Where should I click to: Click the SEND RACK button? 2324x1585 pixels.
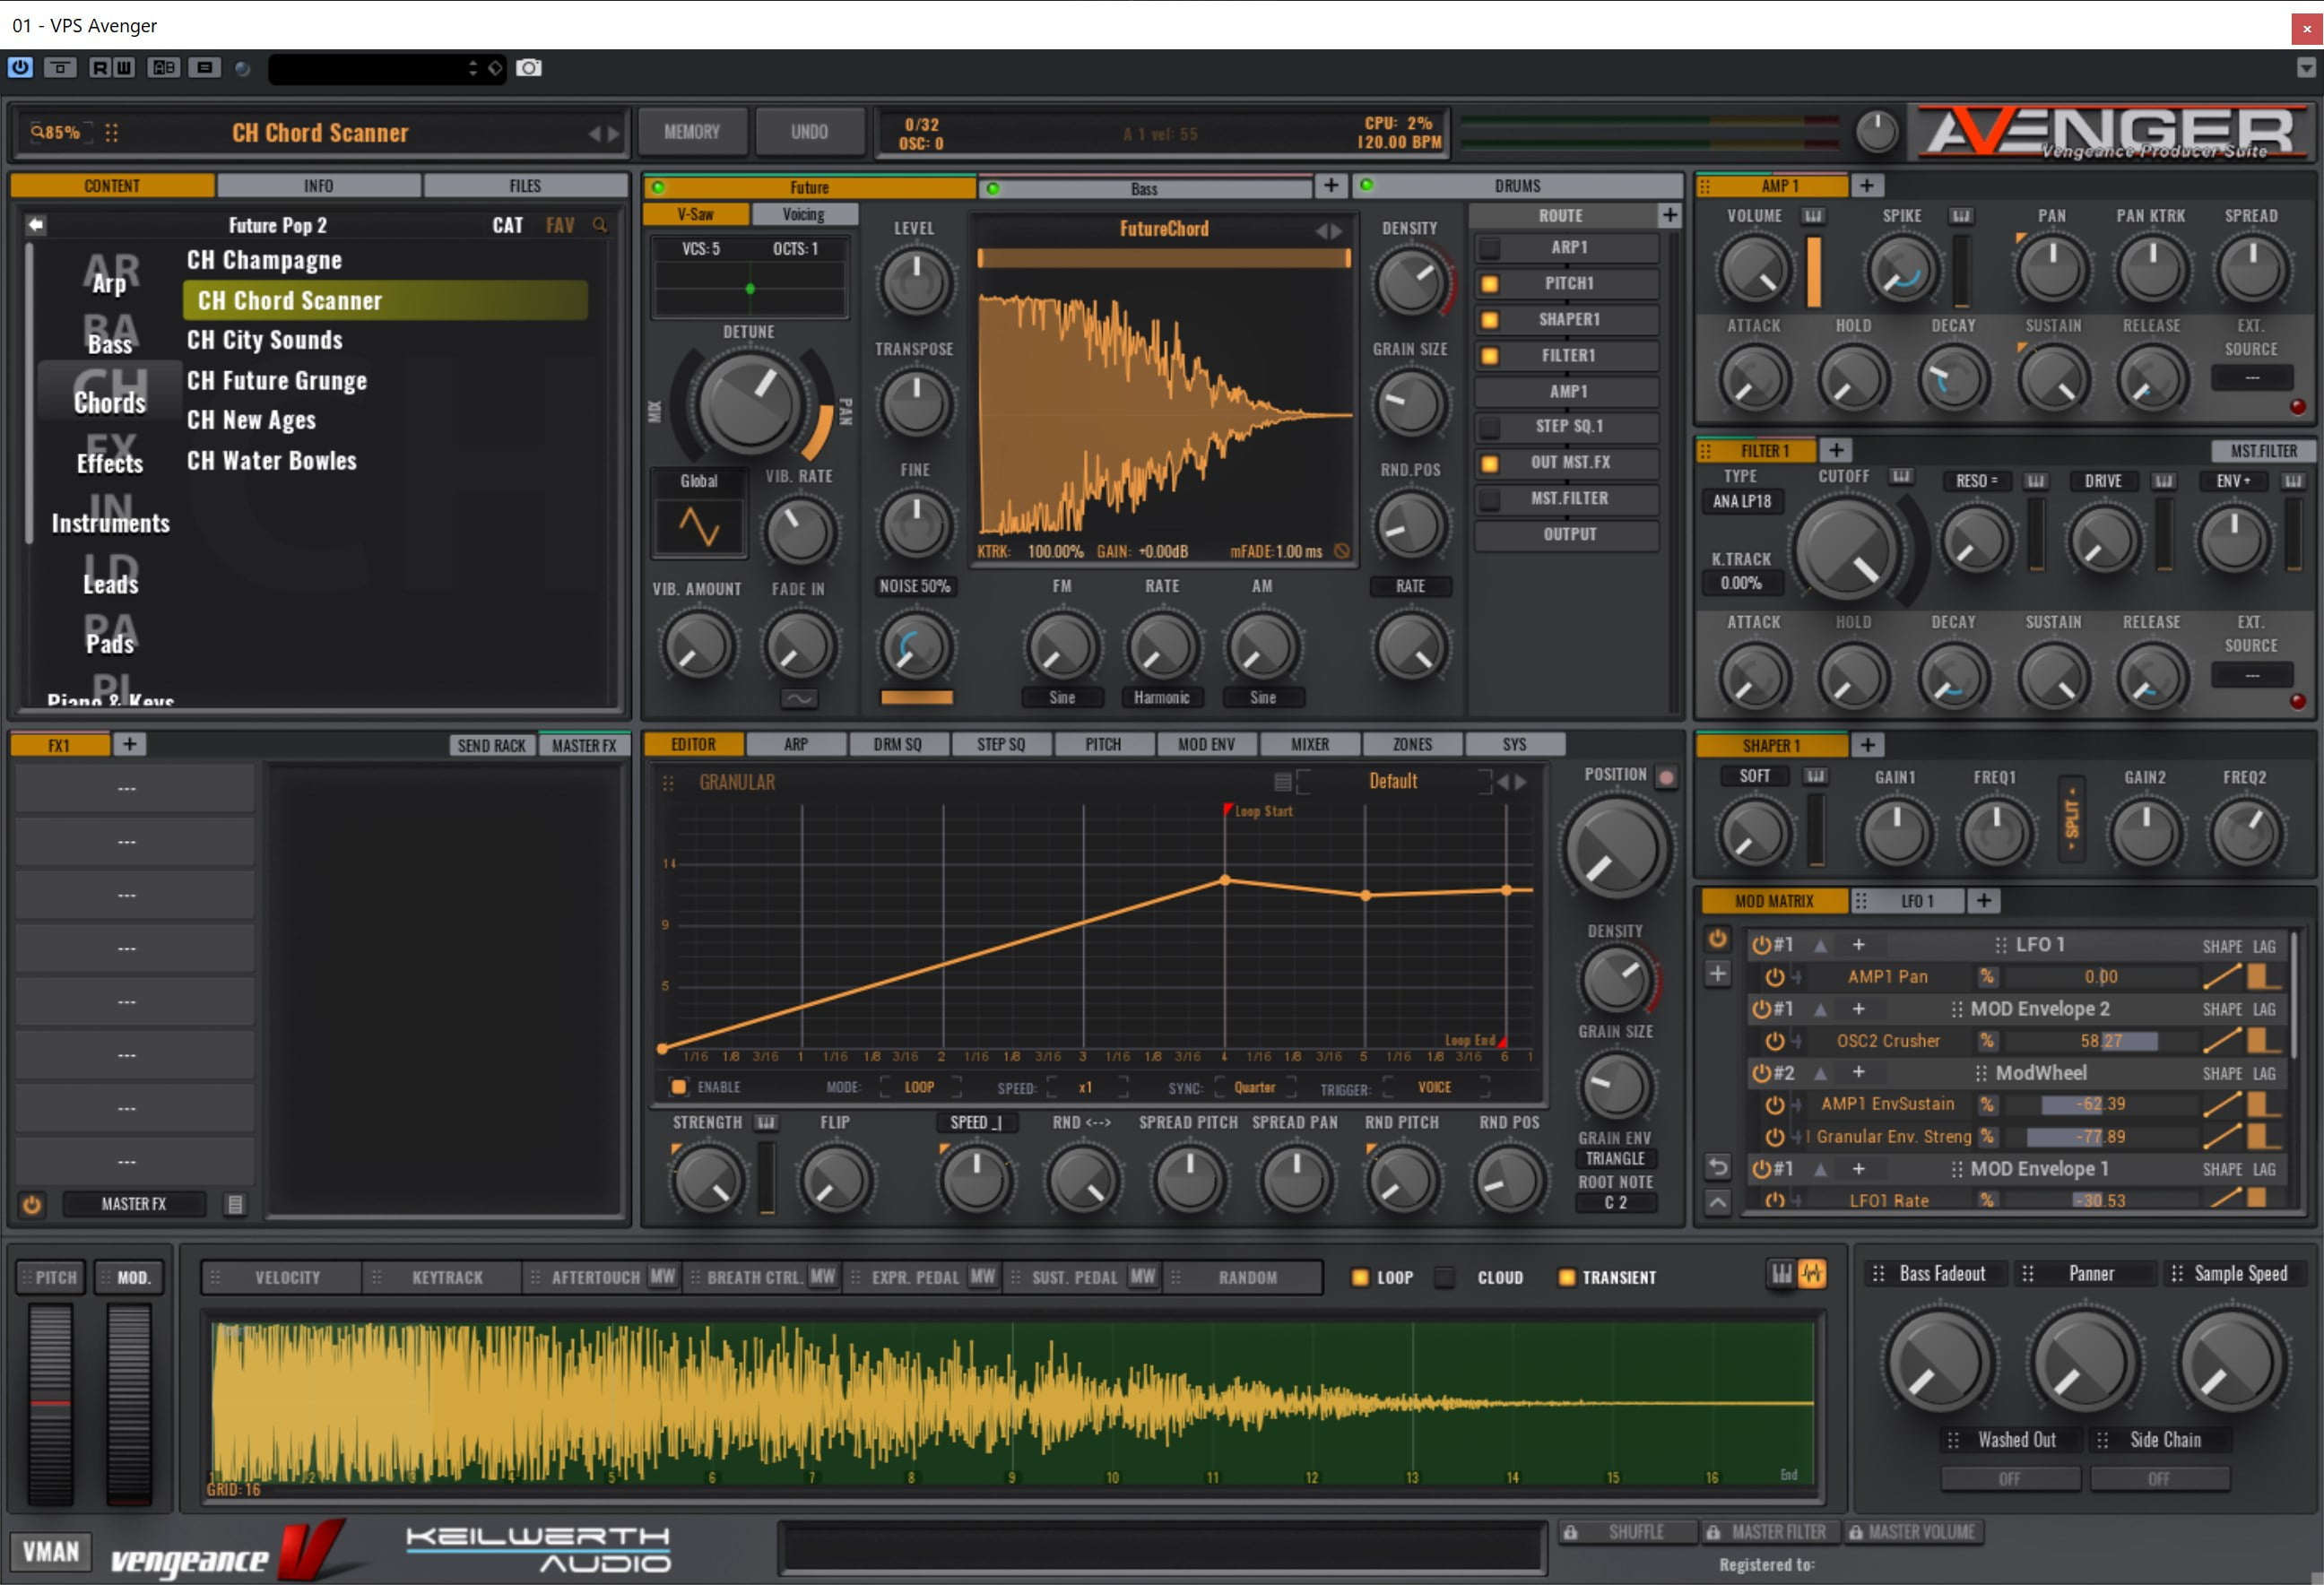[x=491, y=746]
